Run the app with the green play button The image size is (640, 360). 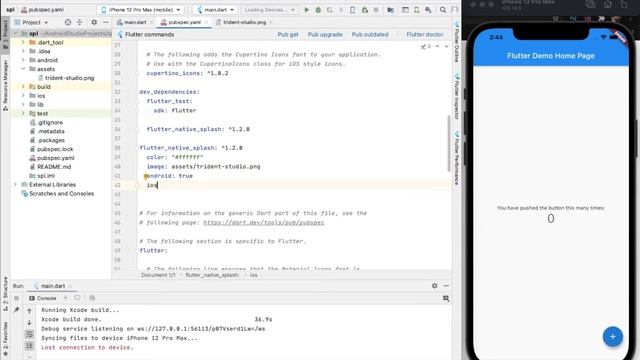(x=307, y=9)
